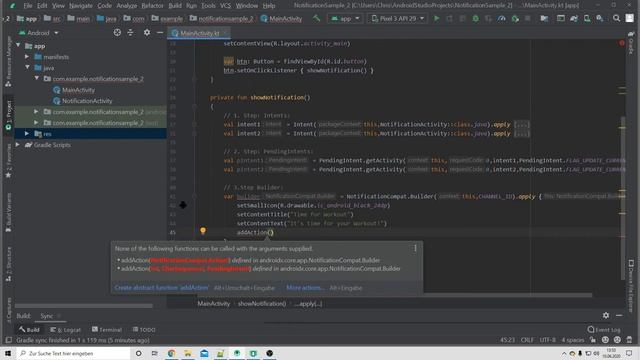
Task: Collapse the first com.example.notificationsample_2 package
Action: (36, 78)
